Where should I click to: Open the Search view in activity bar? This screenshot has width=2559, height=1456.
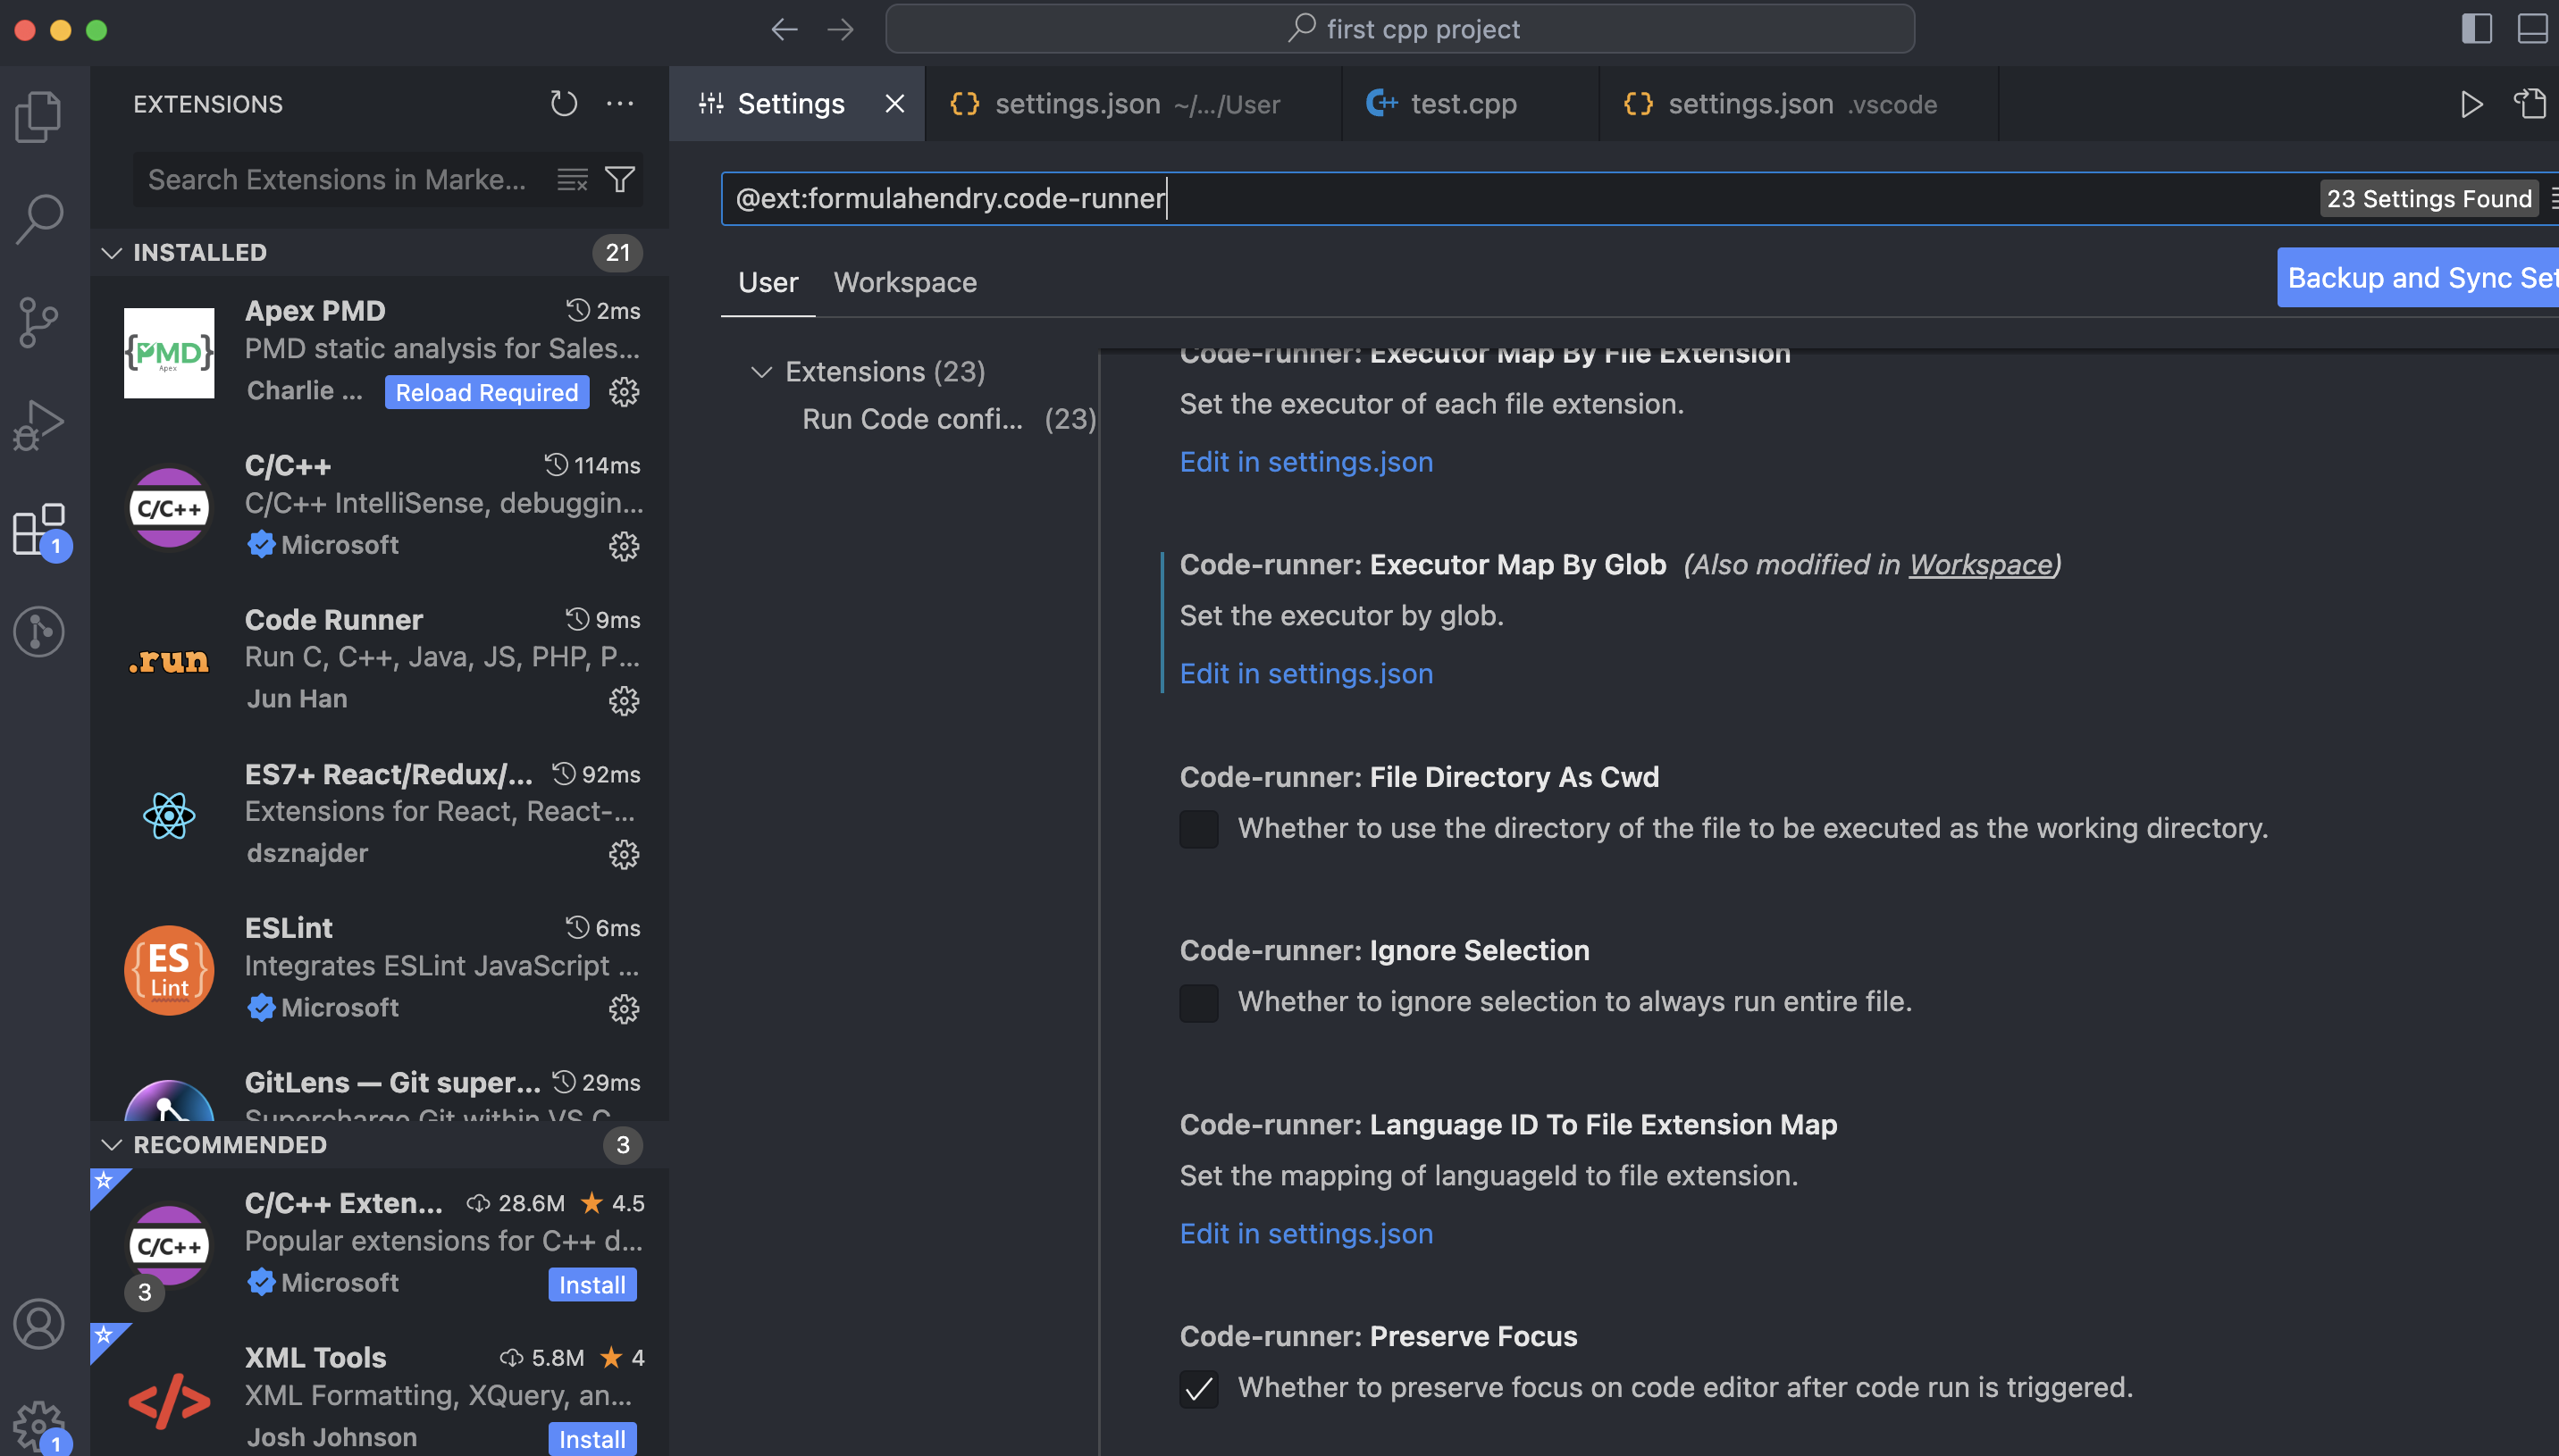tap(39, 219)
